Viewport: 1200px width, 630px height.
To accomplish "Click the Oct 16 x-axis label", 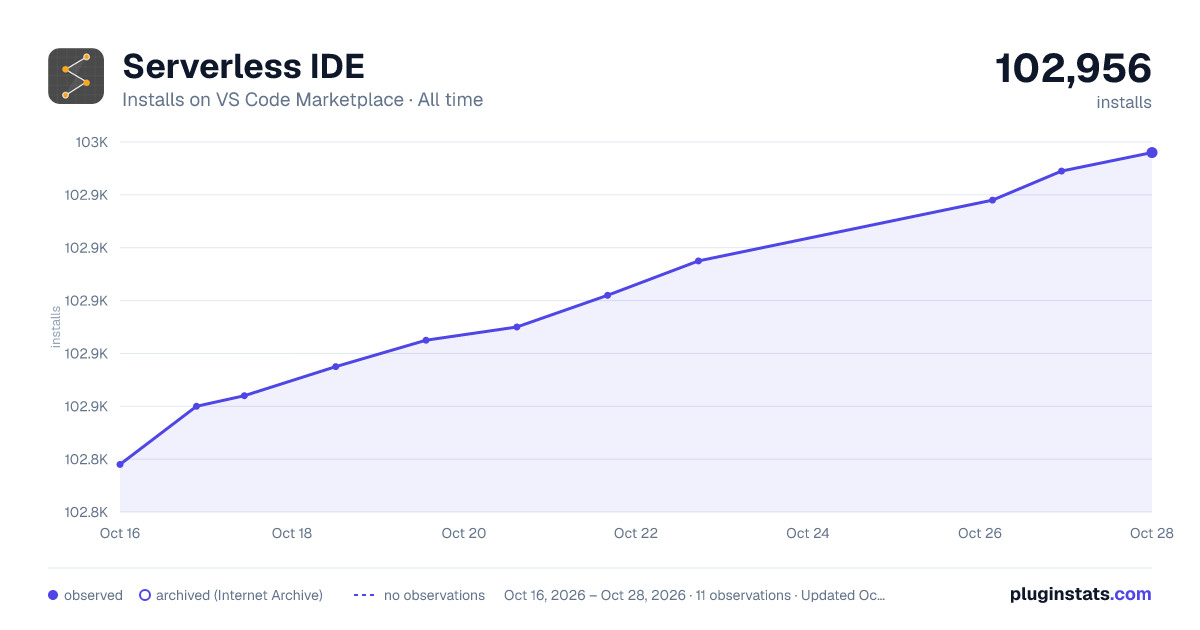I will [120, 533].
